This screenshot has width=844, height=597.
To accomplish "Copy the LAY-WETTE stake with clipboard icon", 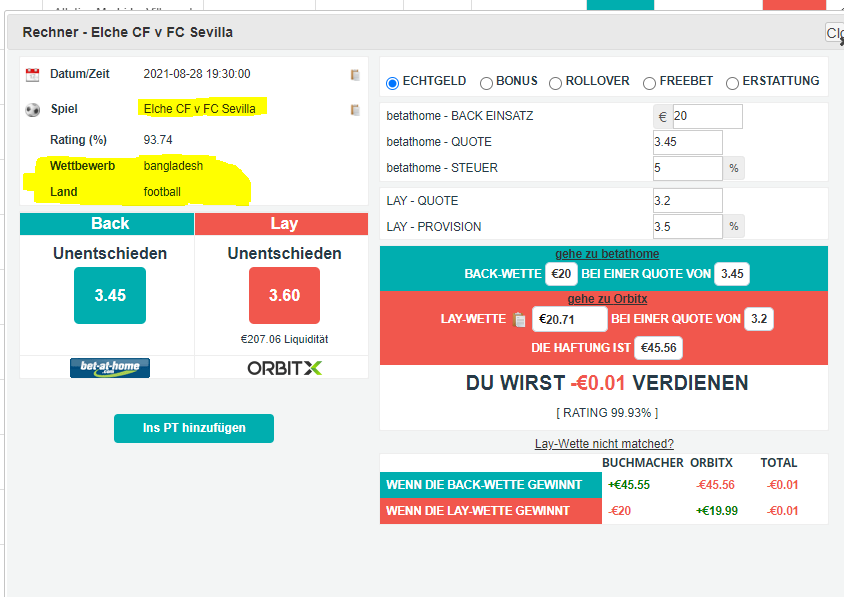I will [519, 320].
